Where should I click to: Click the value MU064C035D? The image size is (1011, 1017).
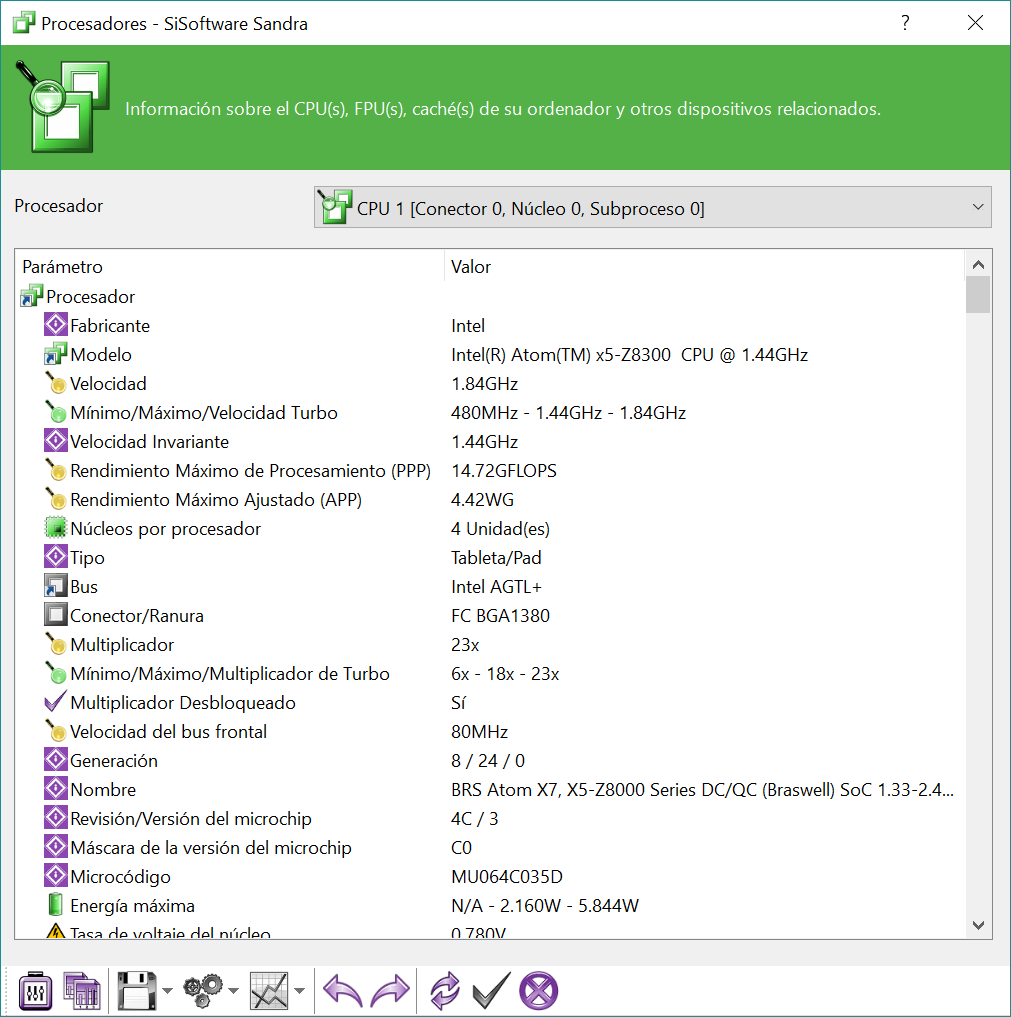click(507, 877)
